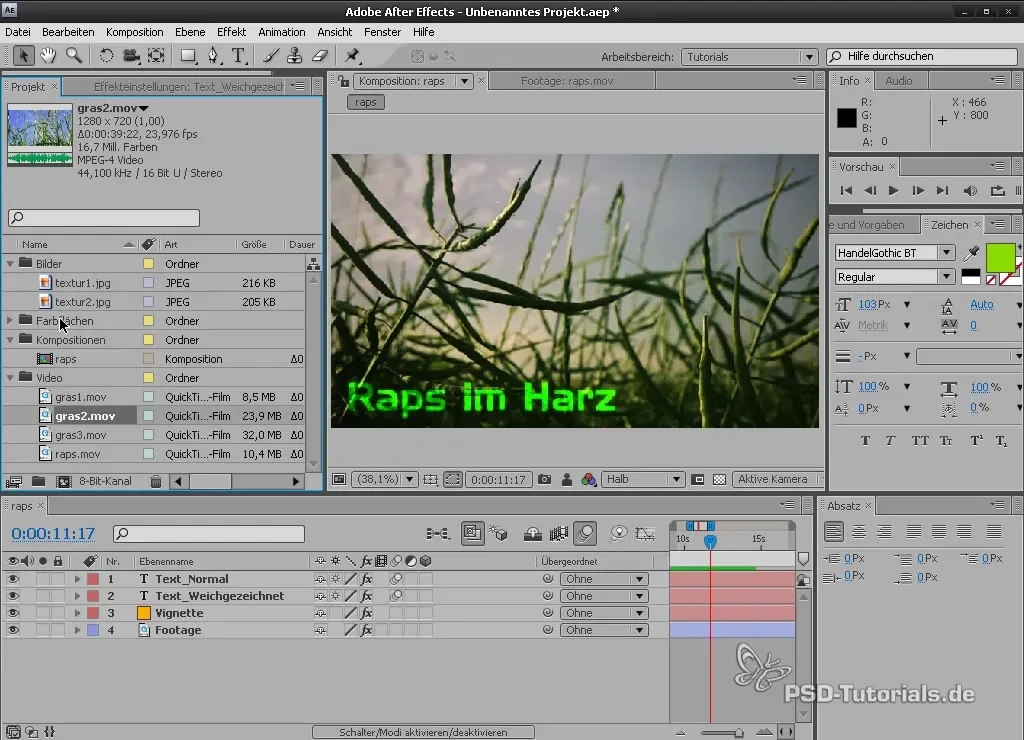The width and height of the screenshot is (1024, 740).
Task: Click the 8-Bit-Kanal color depth label
Action: coord(105,481)
